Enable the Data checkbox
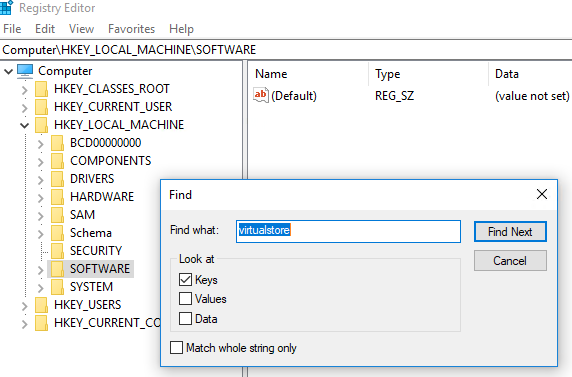The width and height of the screenshot is (572, 377). pyautogui.click(x=185, y=318)
